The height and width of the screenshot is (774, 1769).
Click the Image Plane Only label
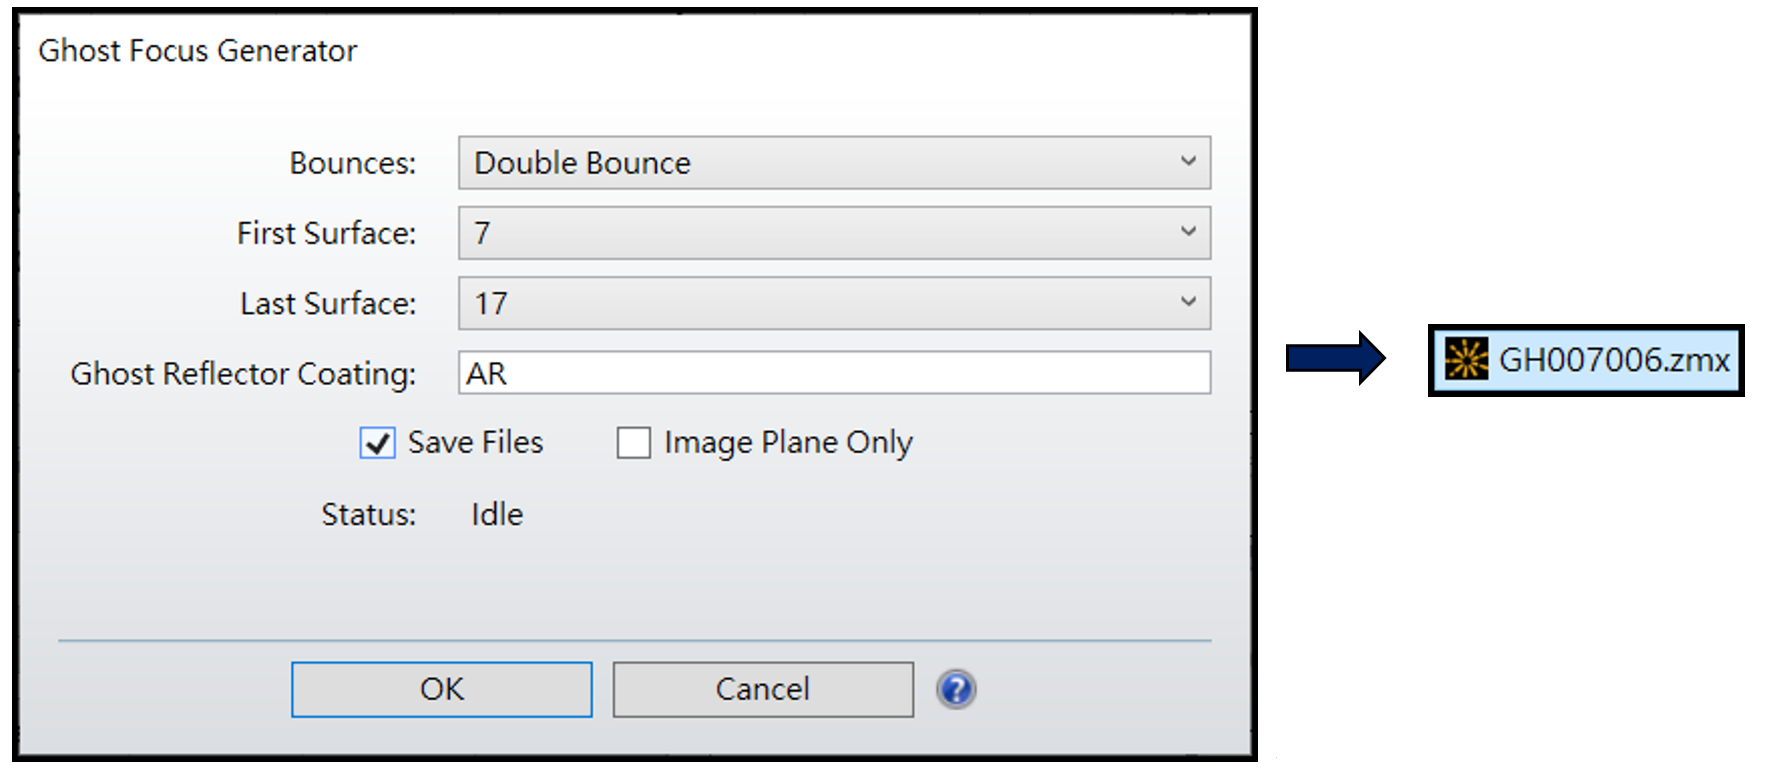788,443
